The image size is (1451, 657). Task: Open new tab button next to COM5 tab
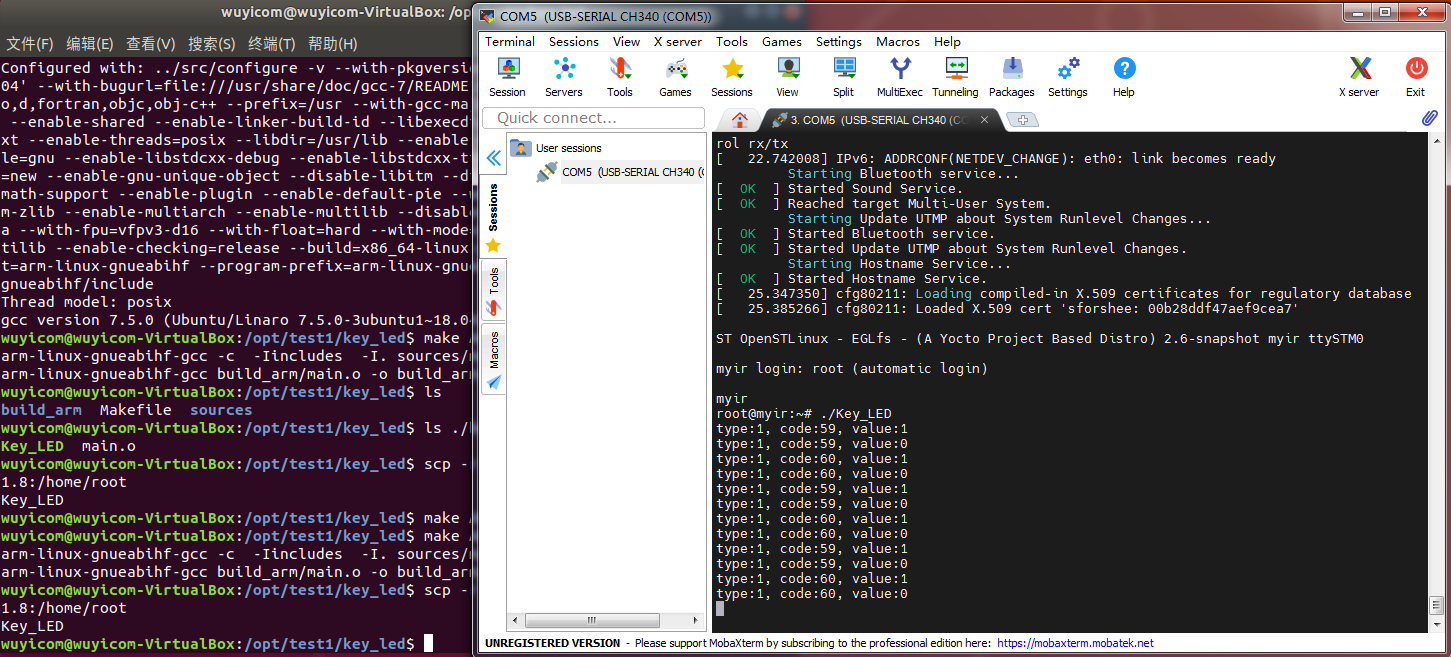pyautogui.click(x=1023, y=120)
